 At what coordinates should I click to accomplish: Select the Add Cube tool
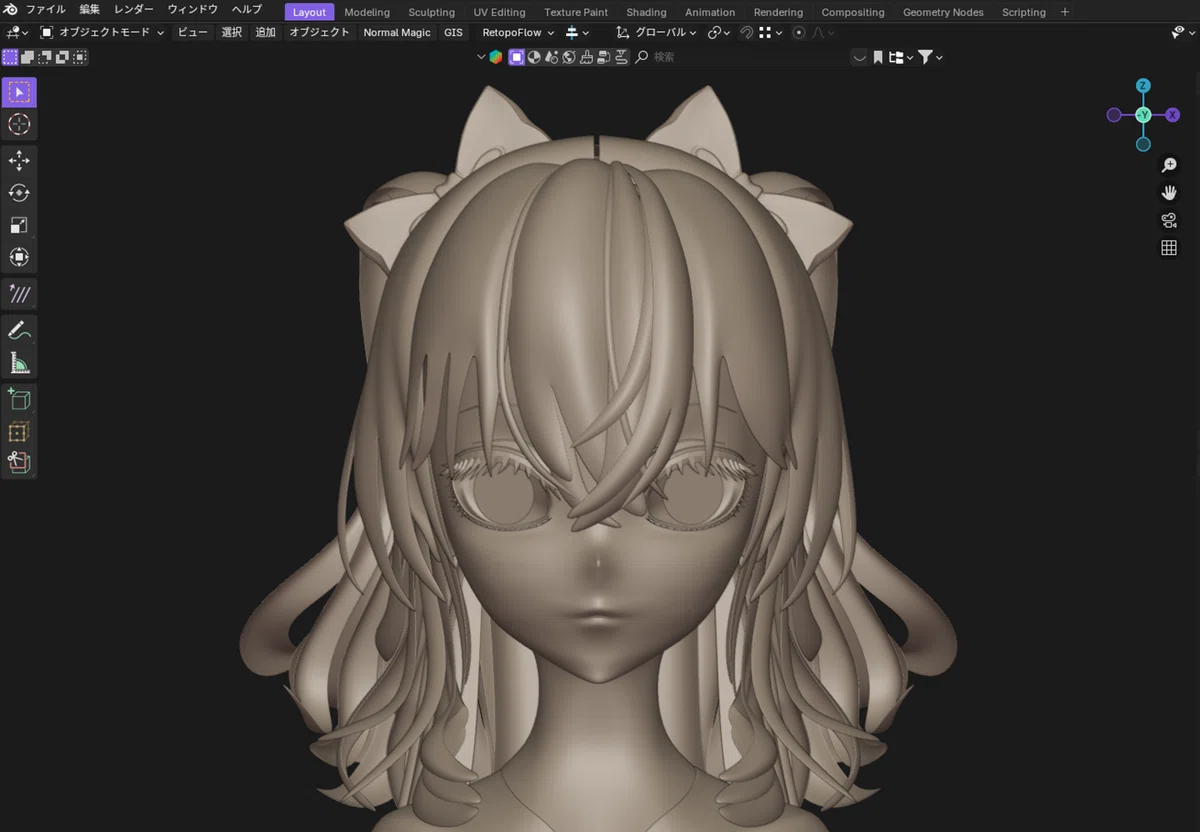click(19, 399)
